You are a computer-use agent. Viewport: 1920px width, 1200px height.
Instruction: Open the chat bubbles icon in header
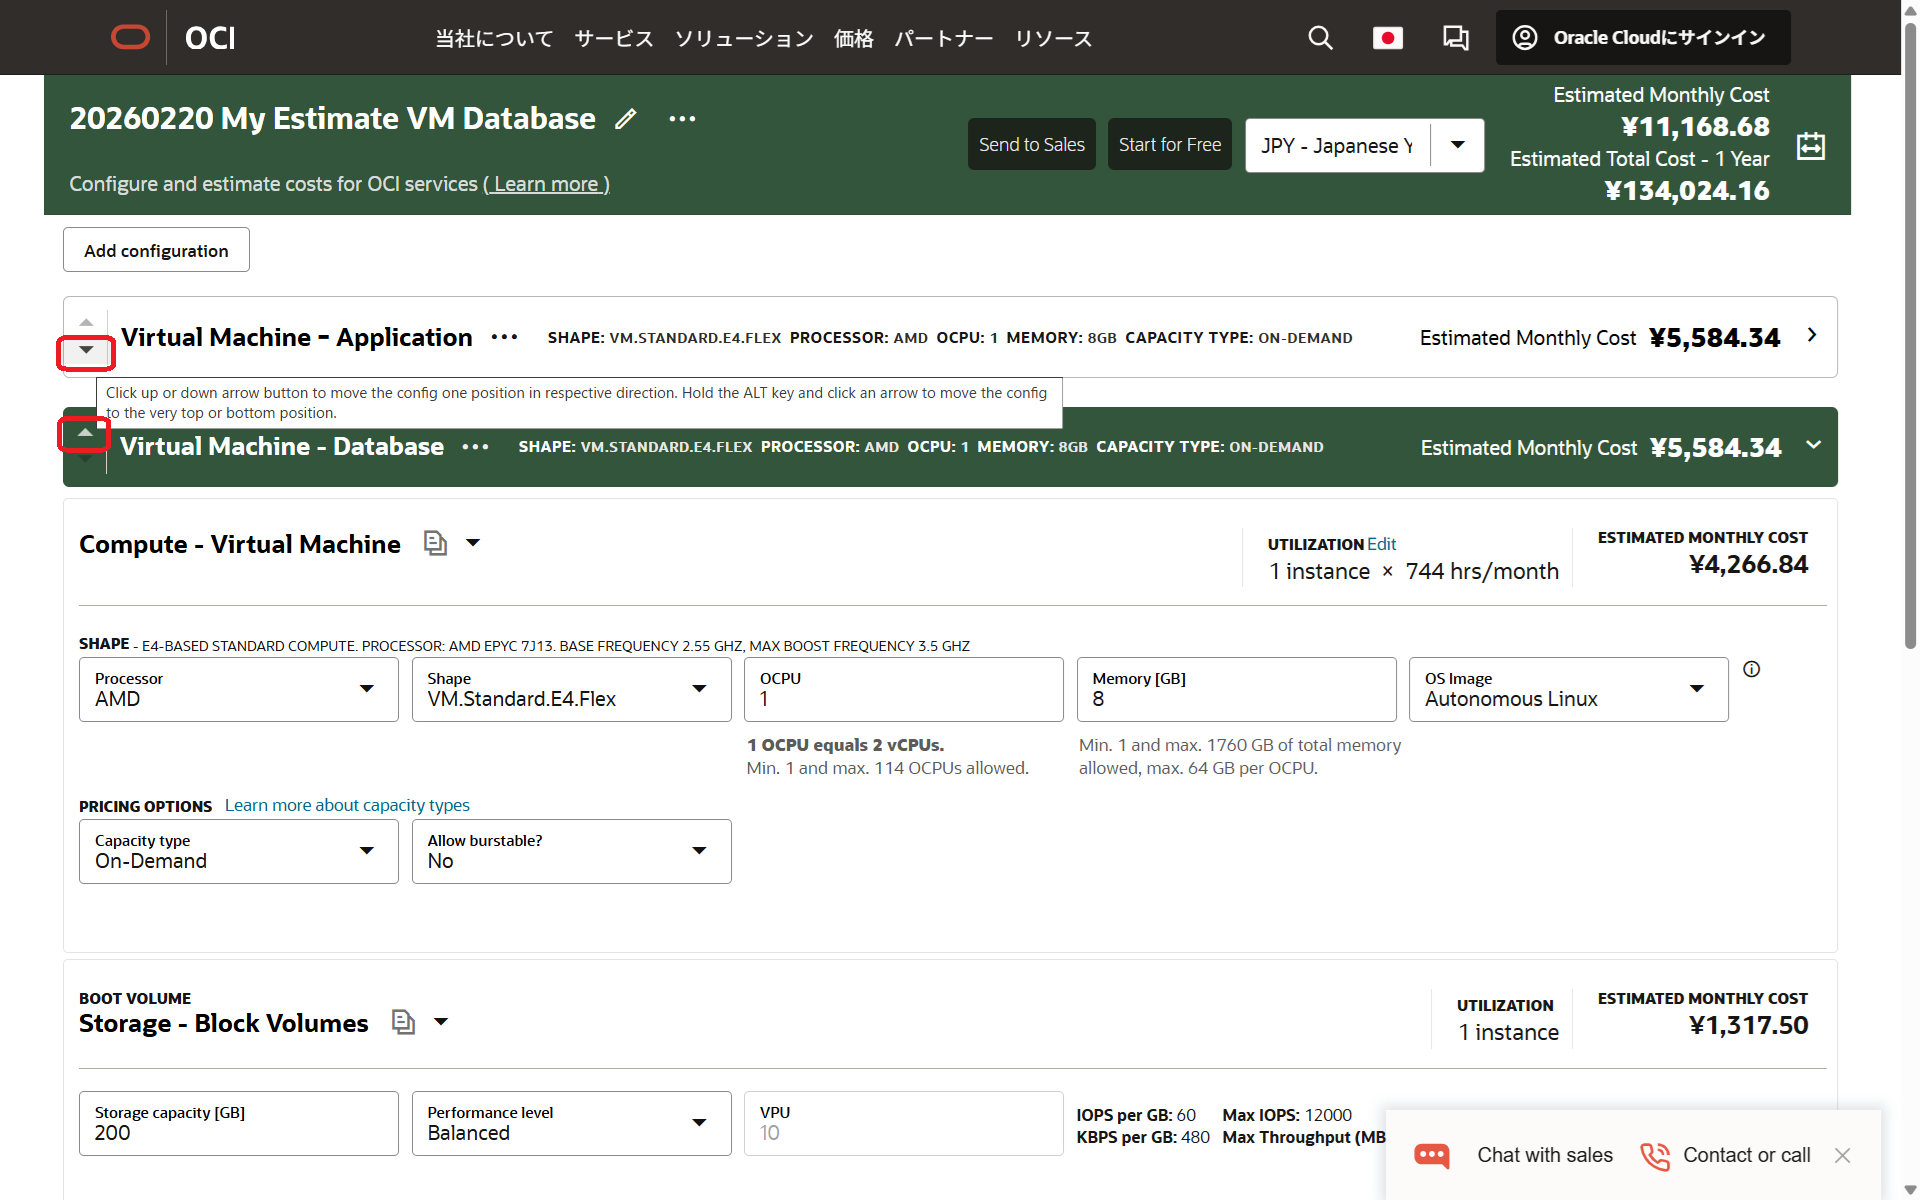[1455, 38]
